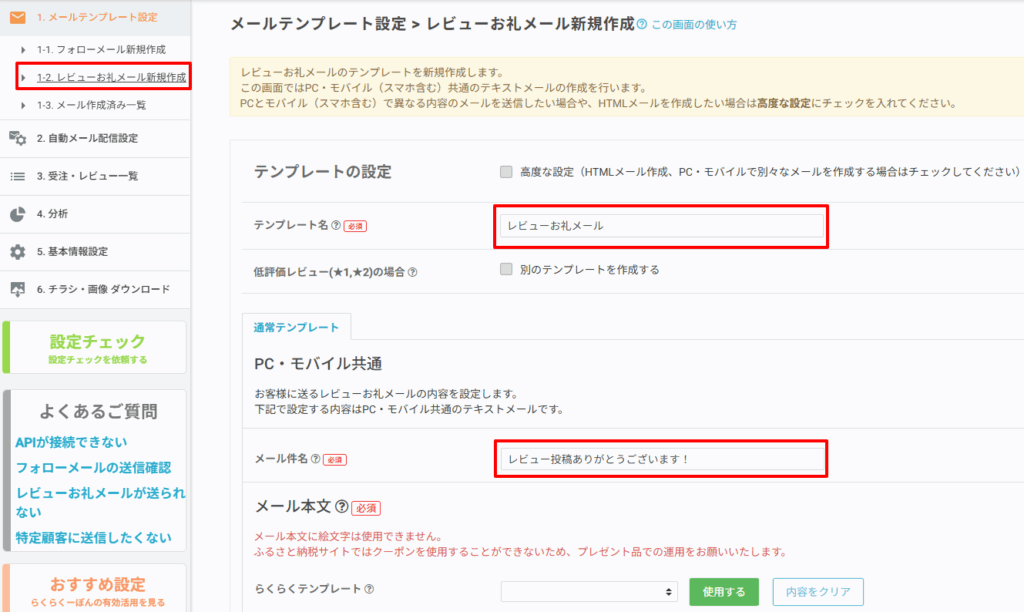This screenshot has width=1024, height=612.
Task: Check 別のテンプレートを作成する option
Action: (506, 269)
